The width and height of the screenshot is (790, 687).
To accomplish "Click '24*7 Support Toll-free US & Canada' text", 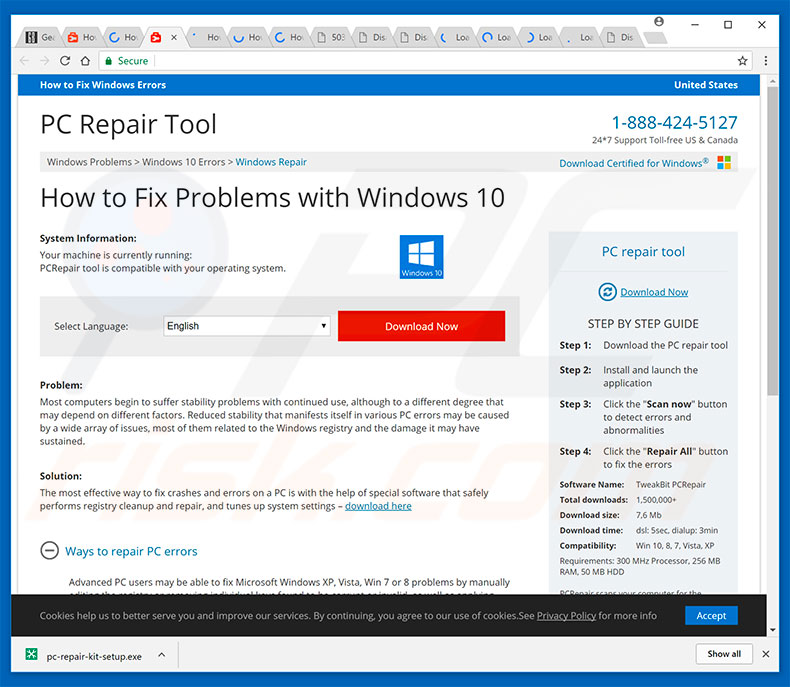I will tap(665, 140).
